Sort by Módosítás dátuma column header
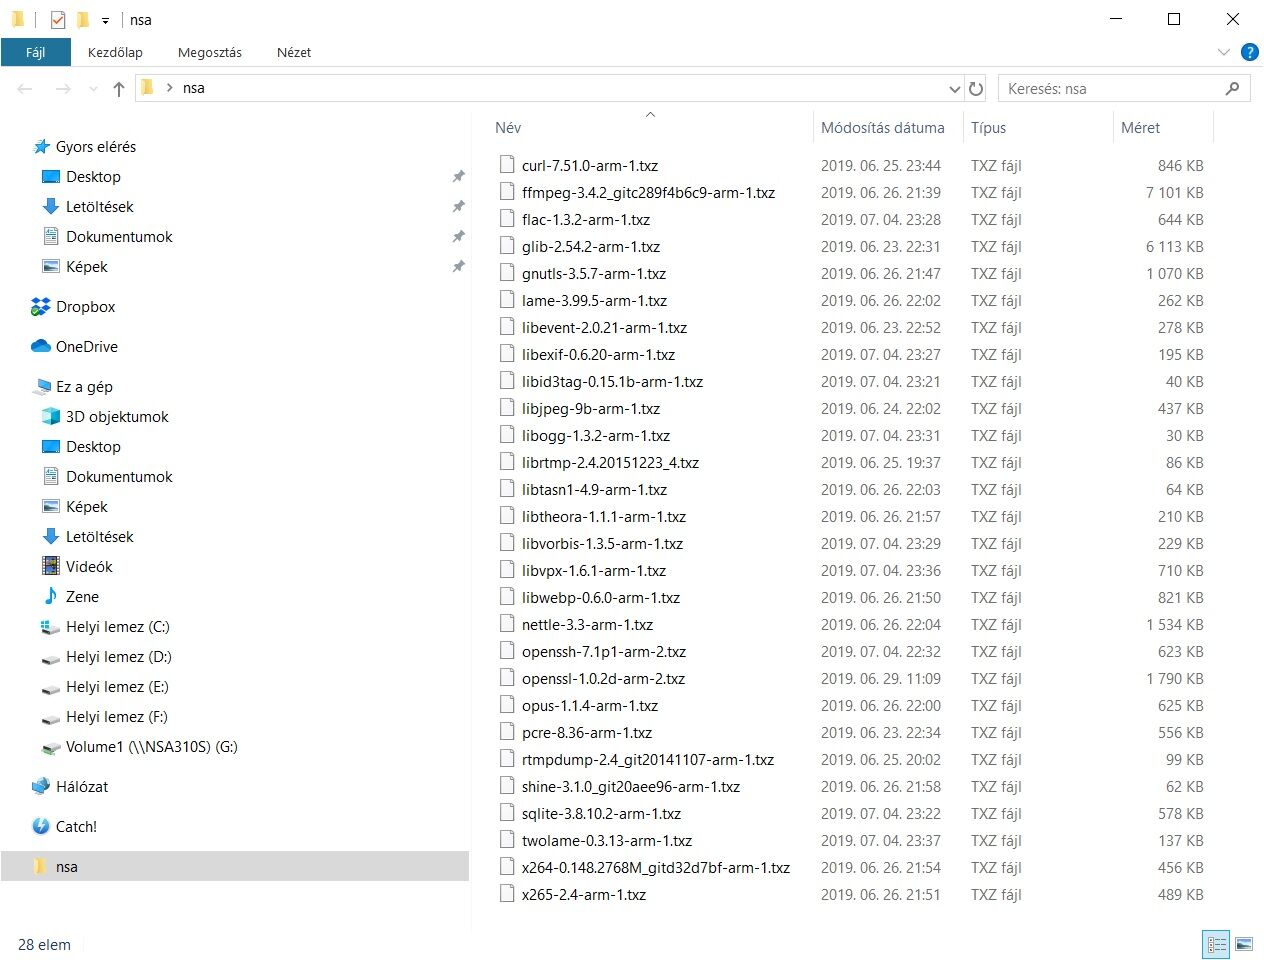This screenshot has height=960, width=1264. click(x=883, y=128)
